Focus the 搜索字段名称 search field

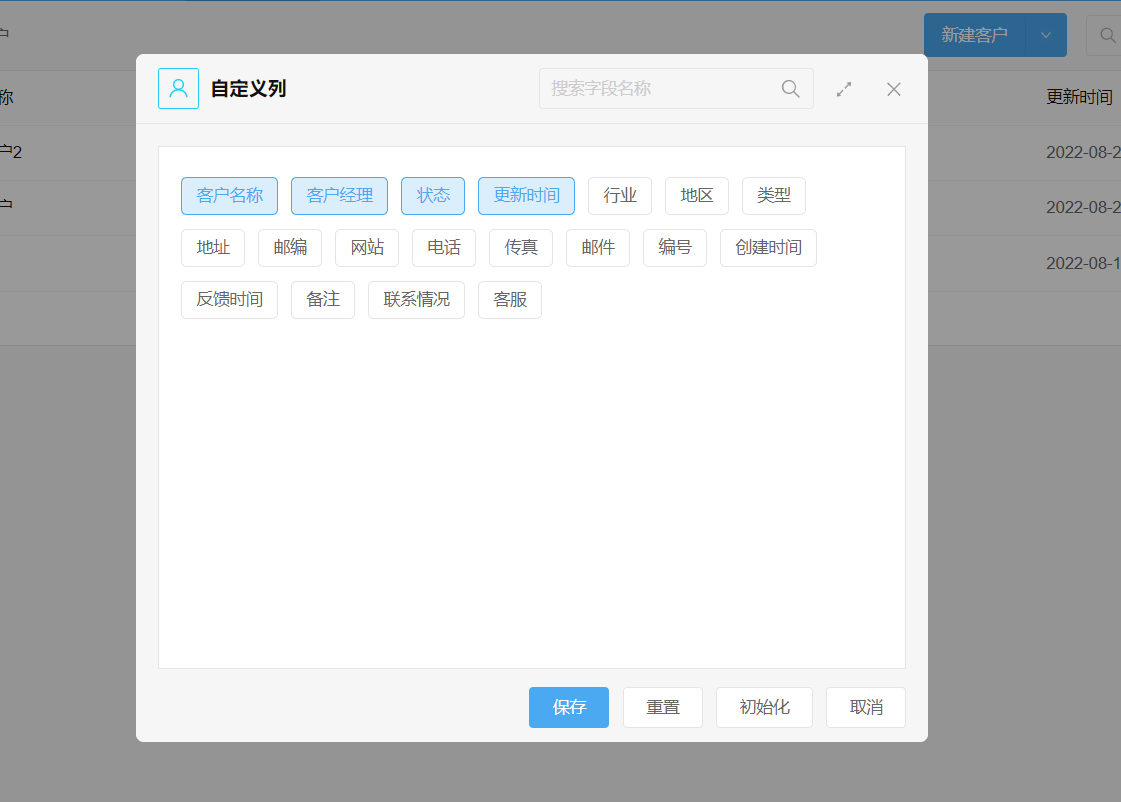pos(660,89)
